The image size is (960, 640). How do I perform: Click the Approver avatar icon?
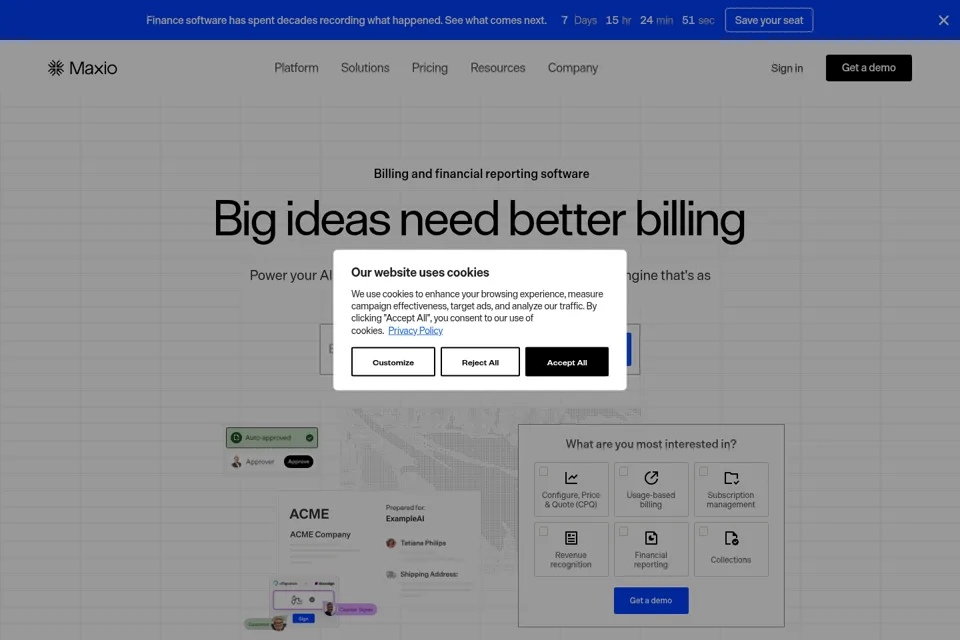pos(236,462)
